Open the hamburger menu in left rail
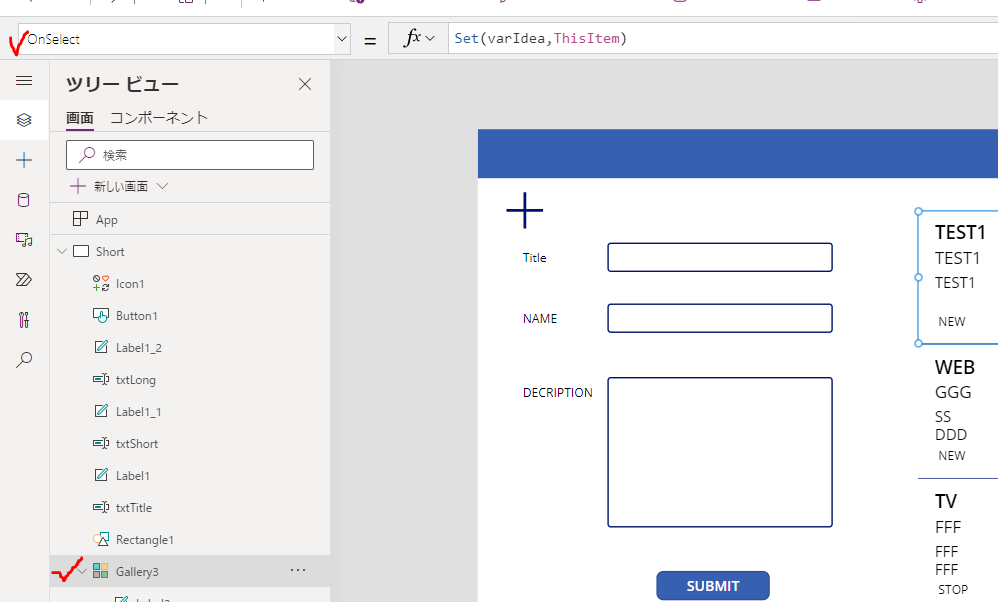Image resolution: width=998 pixels, height=602 pixels. [24, 81]
